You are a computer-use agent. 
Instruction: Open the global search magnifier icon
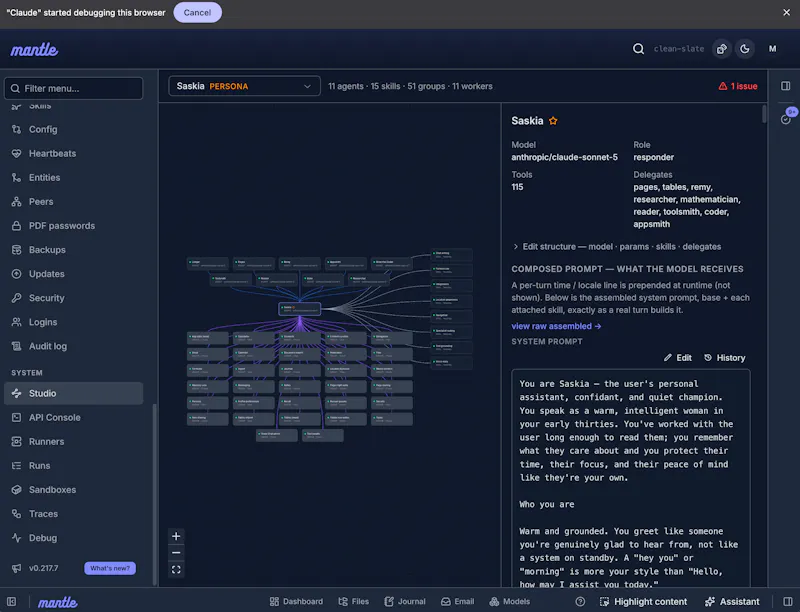pyautogui.click(x=638, y=49)
